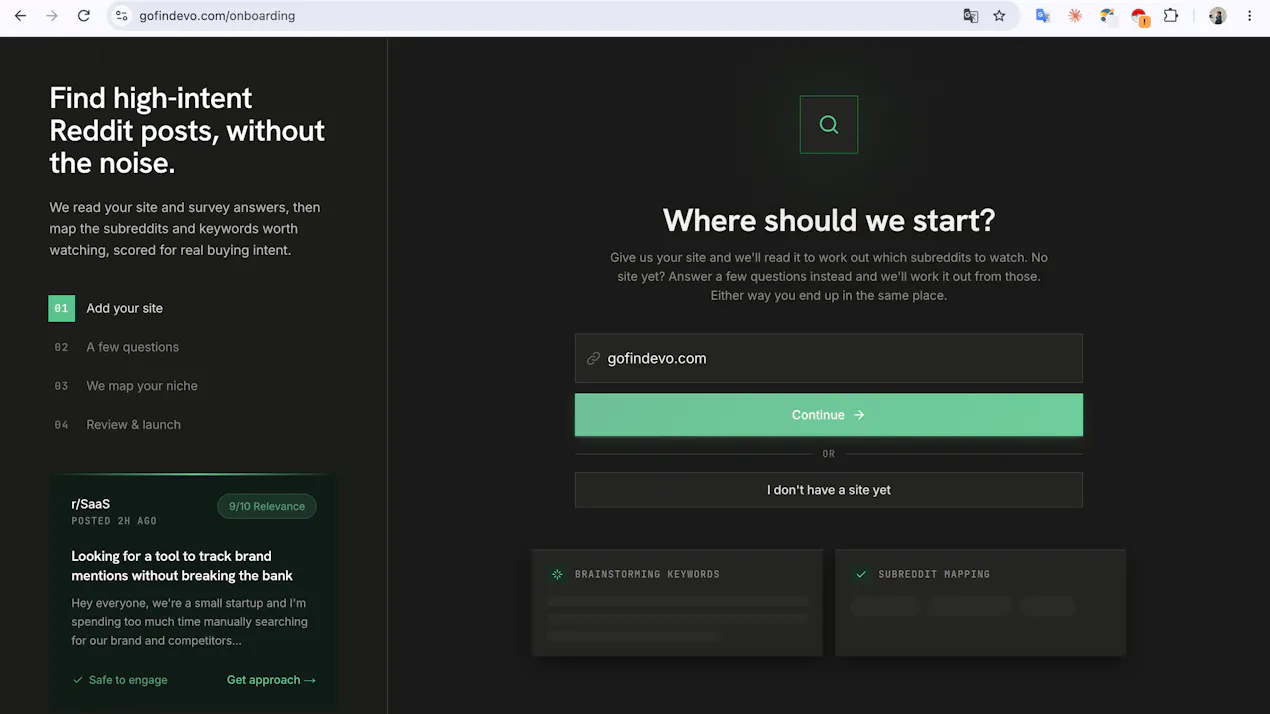Bookmark the page with the star icon
Screen dimensions: 1270x714
[999, 16]
